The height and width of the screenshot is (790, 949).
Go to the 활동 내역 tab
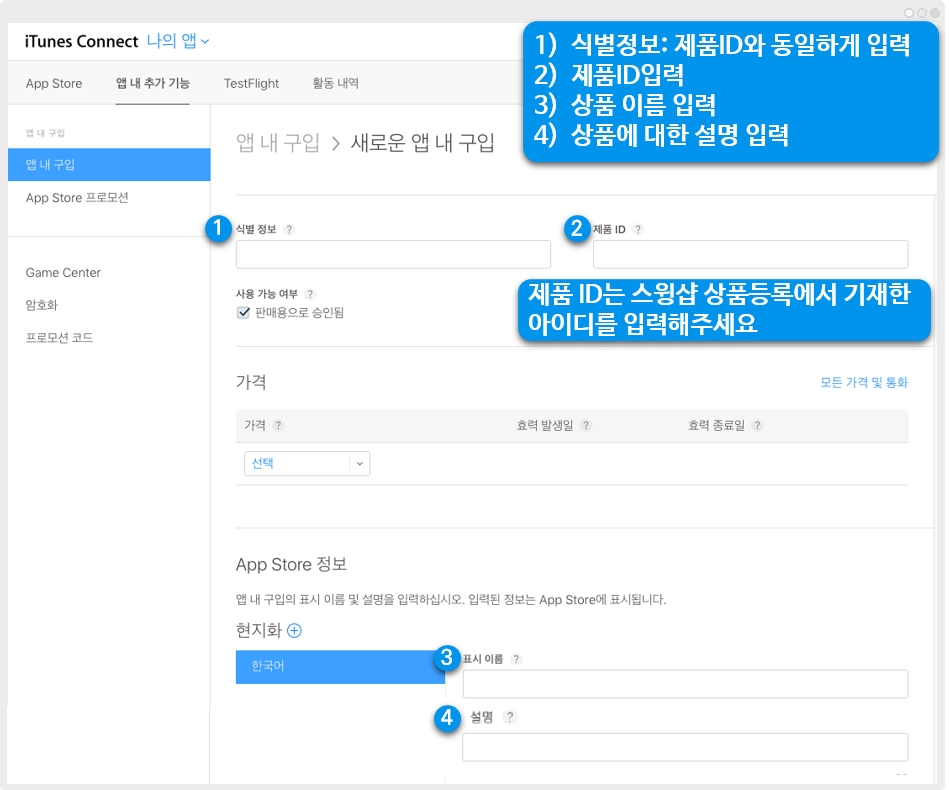[x=335, y=84]
